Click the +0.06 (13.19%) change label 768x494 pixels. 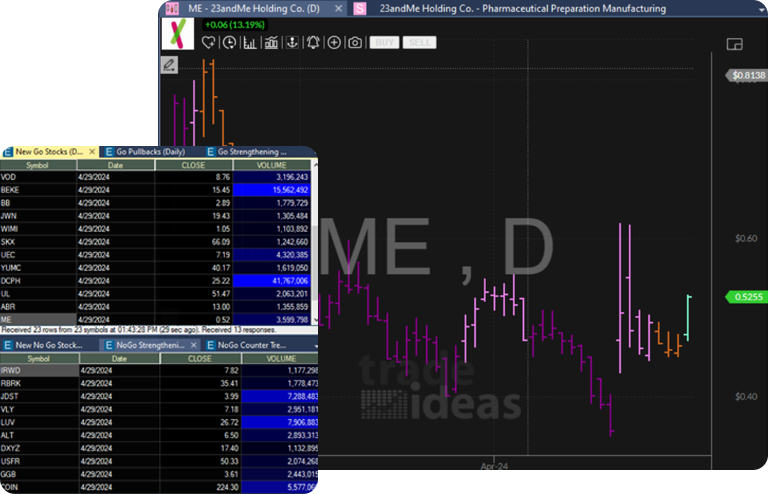pyautogui.click(x=235, y=24)
